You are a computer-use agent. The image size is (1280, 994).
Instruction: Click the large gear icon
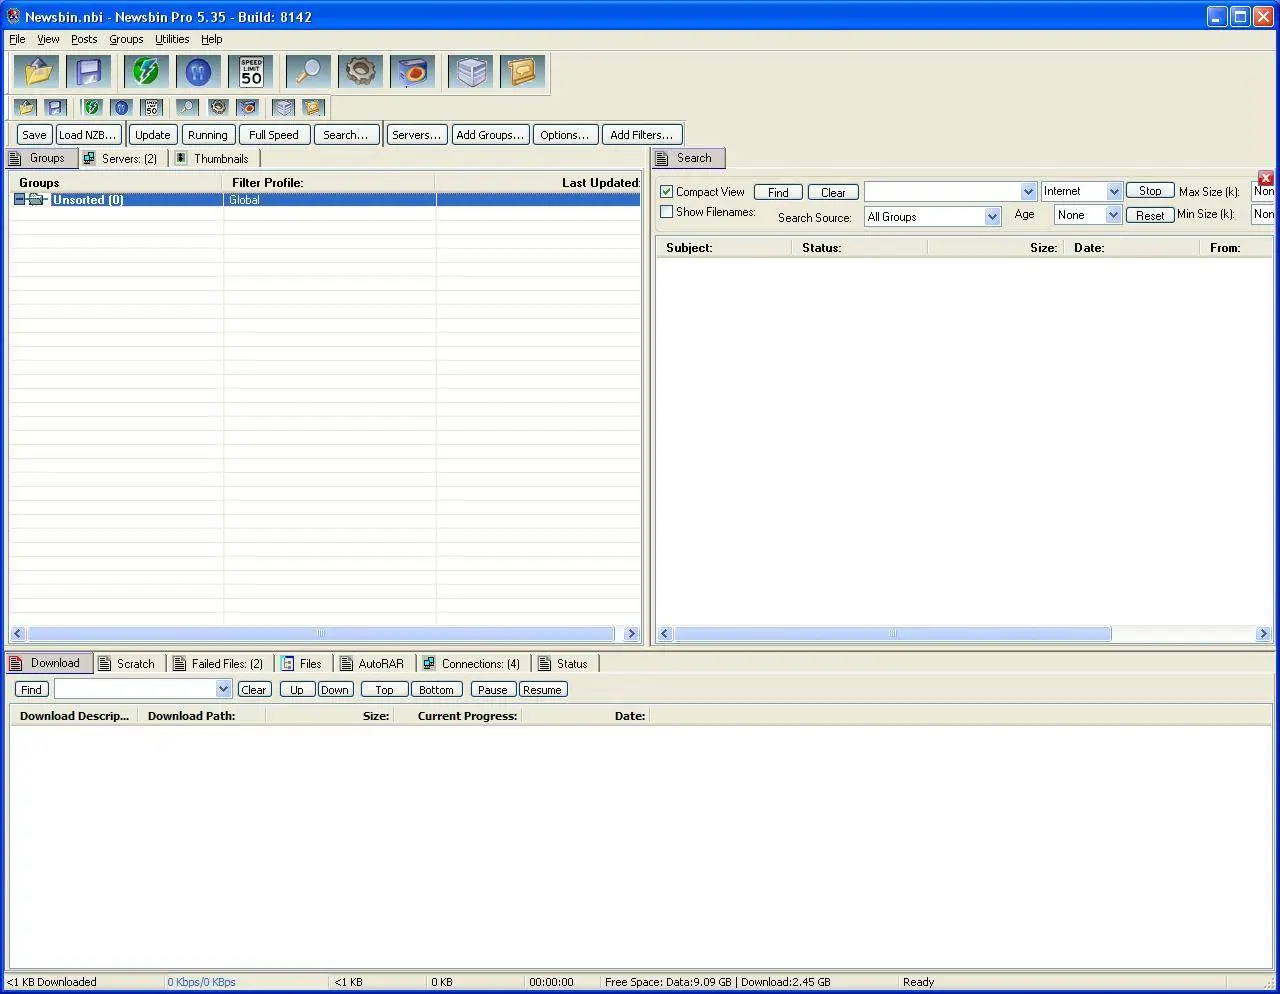(360, 72)
